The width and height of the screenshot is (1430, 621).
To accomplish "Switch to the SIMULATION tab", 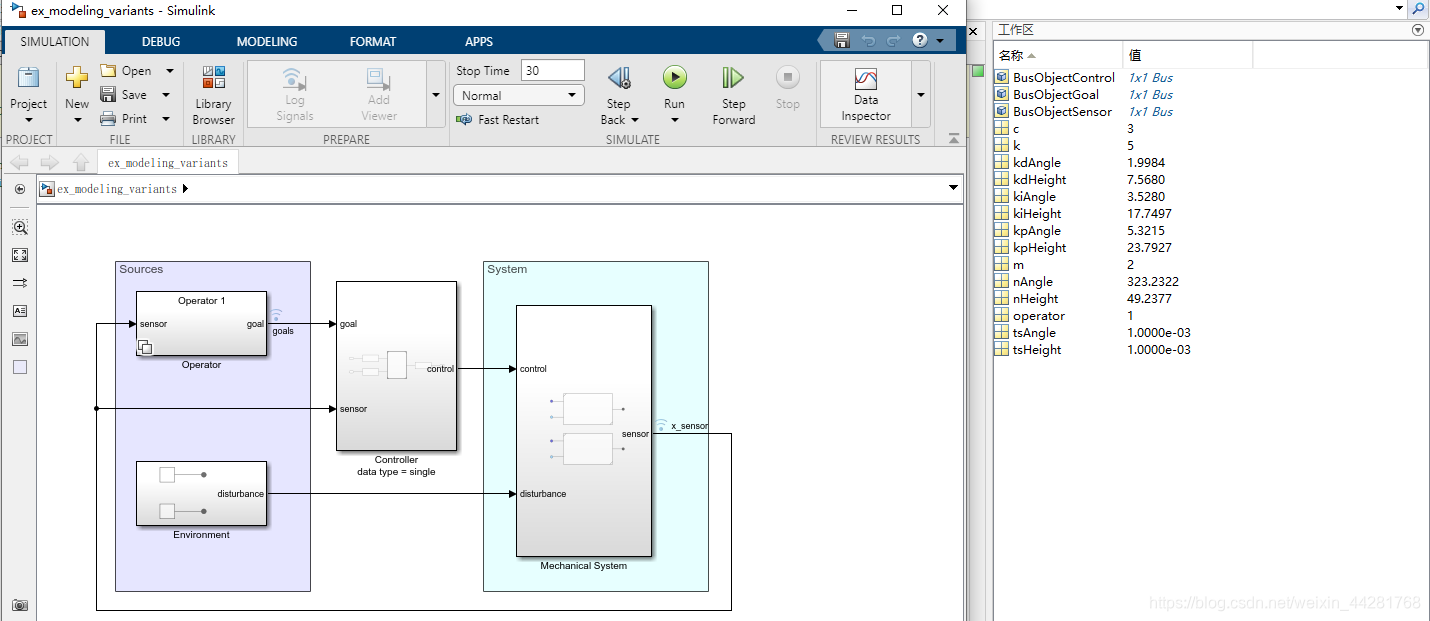I will click(x=55, y=42).
